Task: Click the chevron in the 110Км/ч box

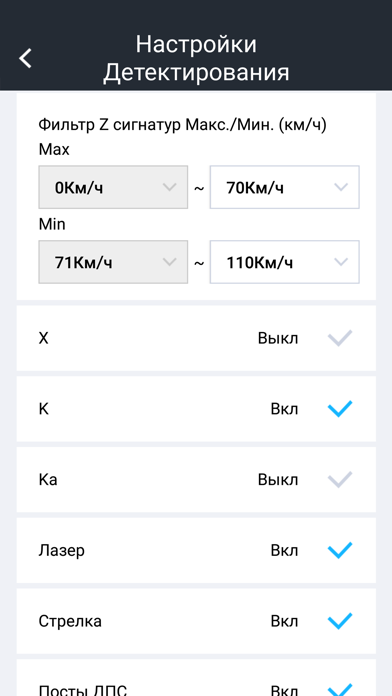Action: [x=341, y=262]
